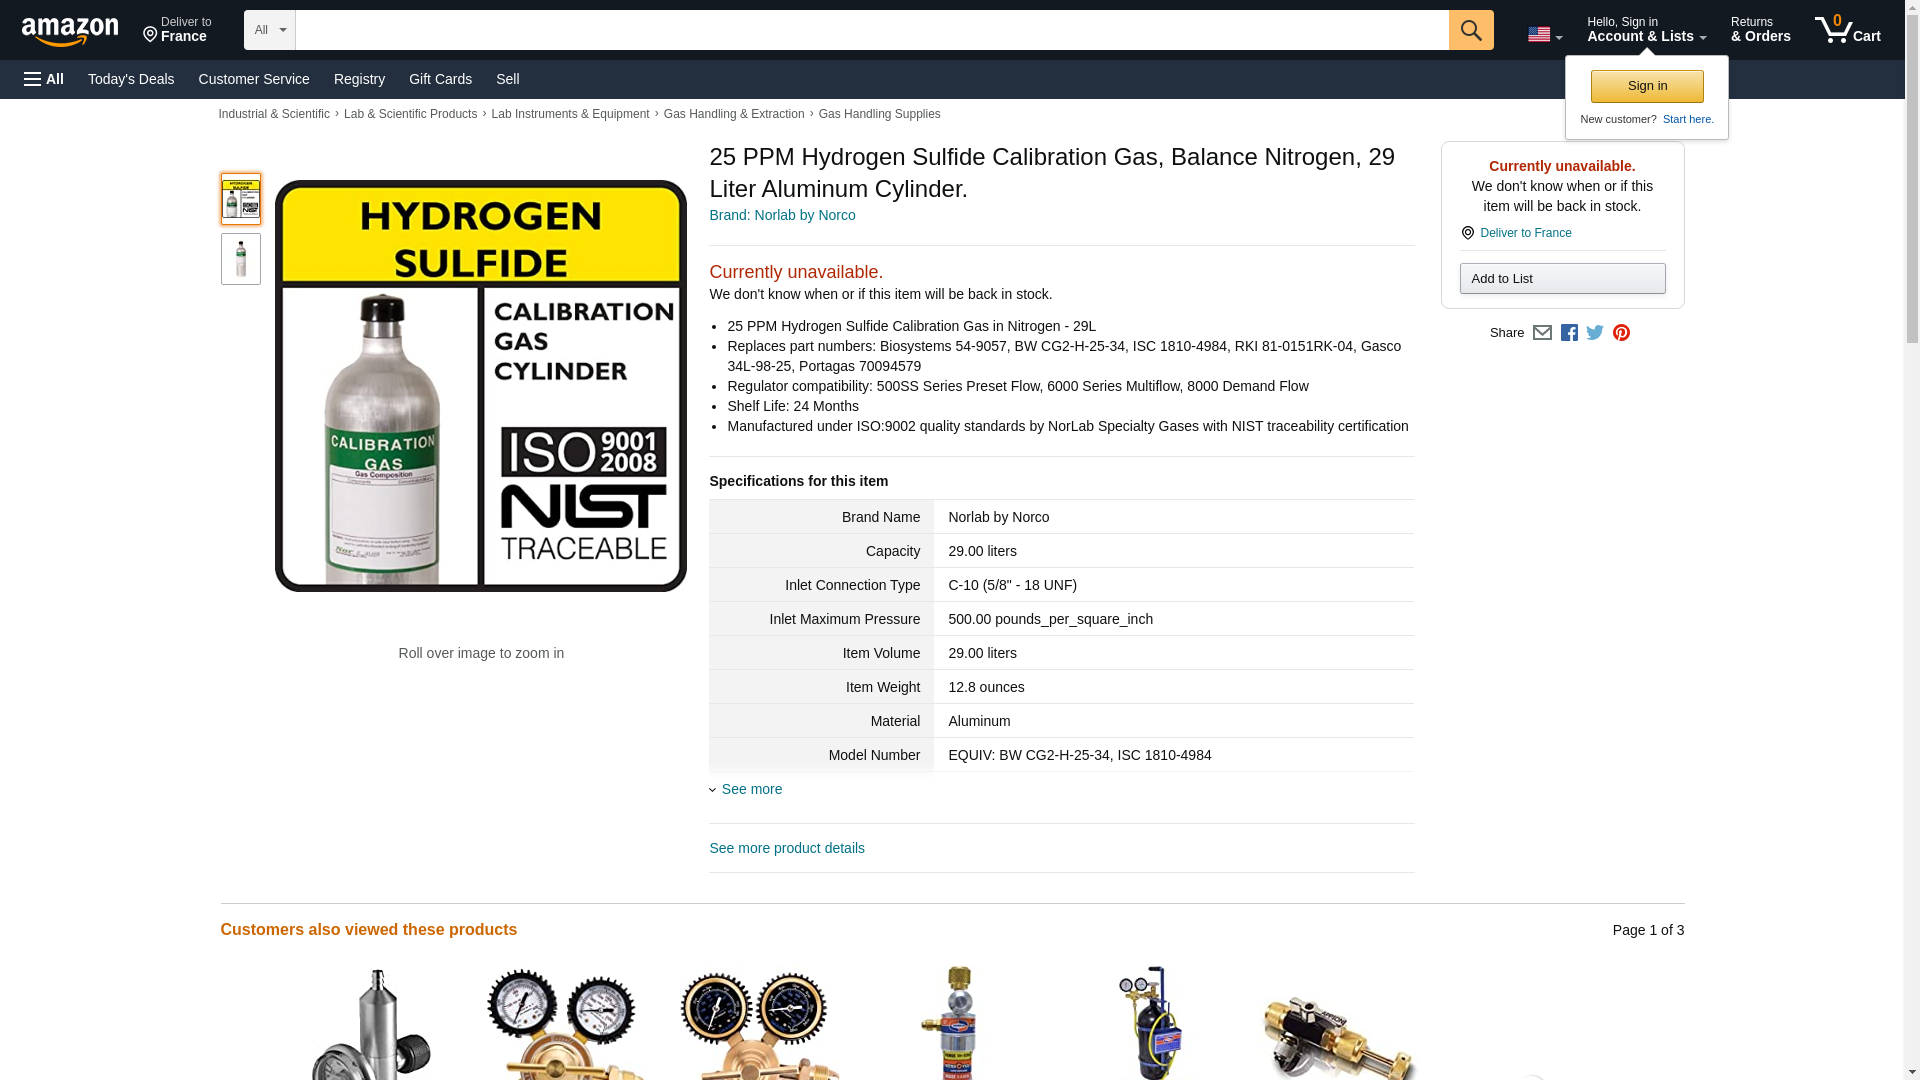The image size is (1920, 1080).
Task: Open the shopping cart icon
Action: [x=1847, y=29]
